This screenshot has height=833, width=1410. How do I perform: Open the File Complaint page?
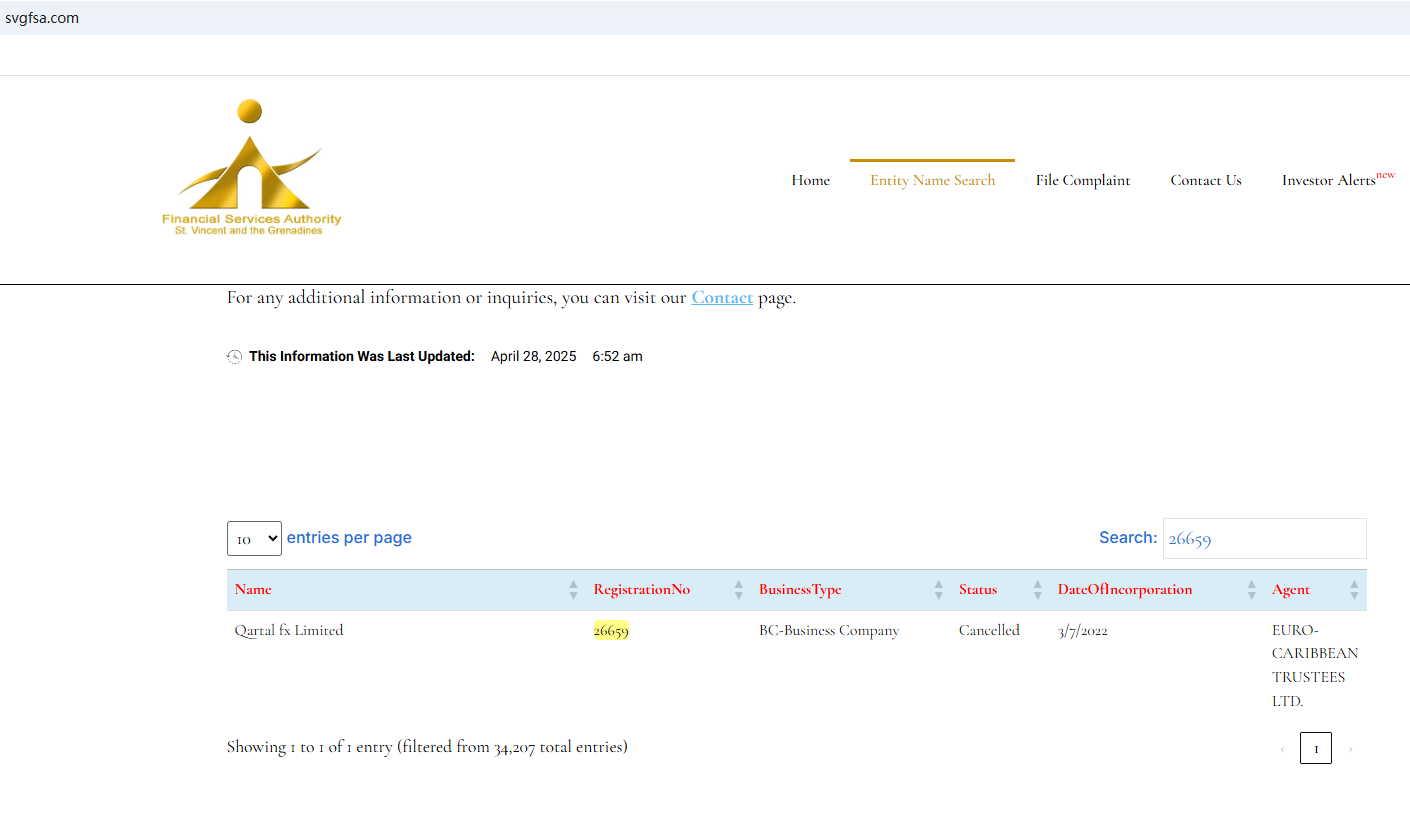coord(1082,181)
